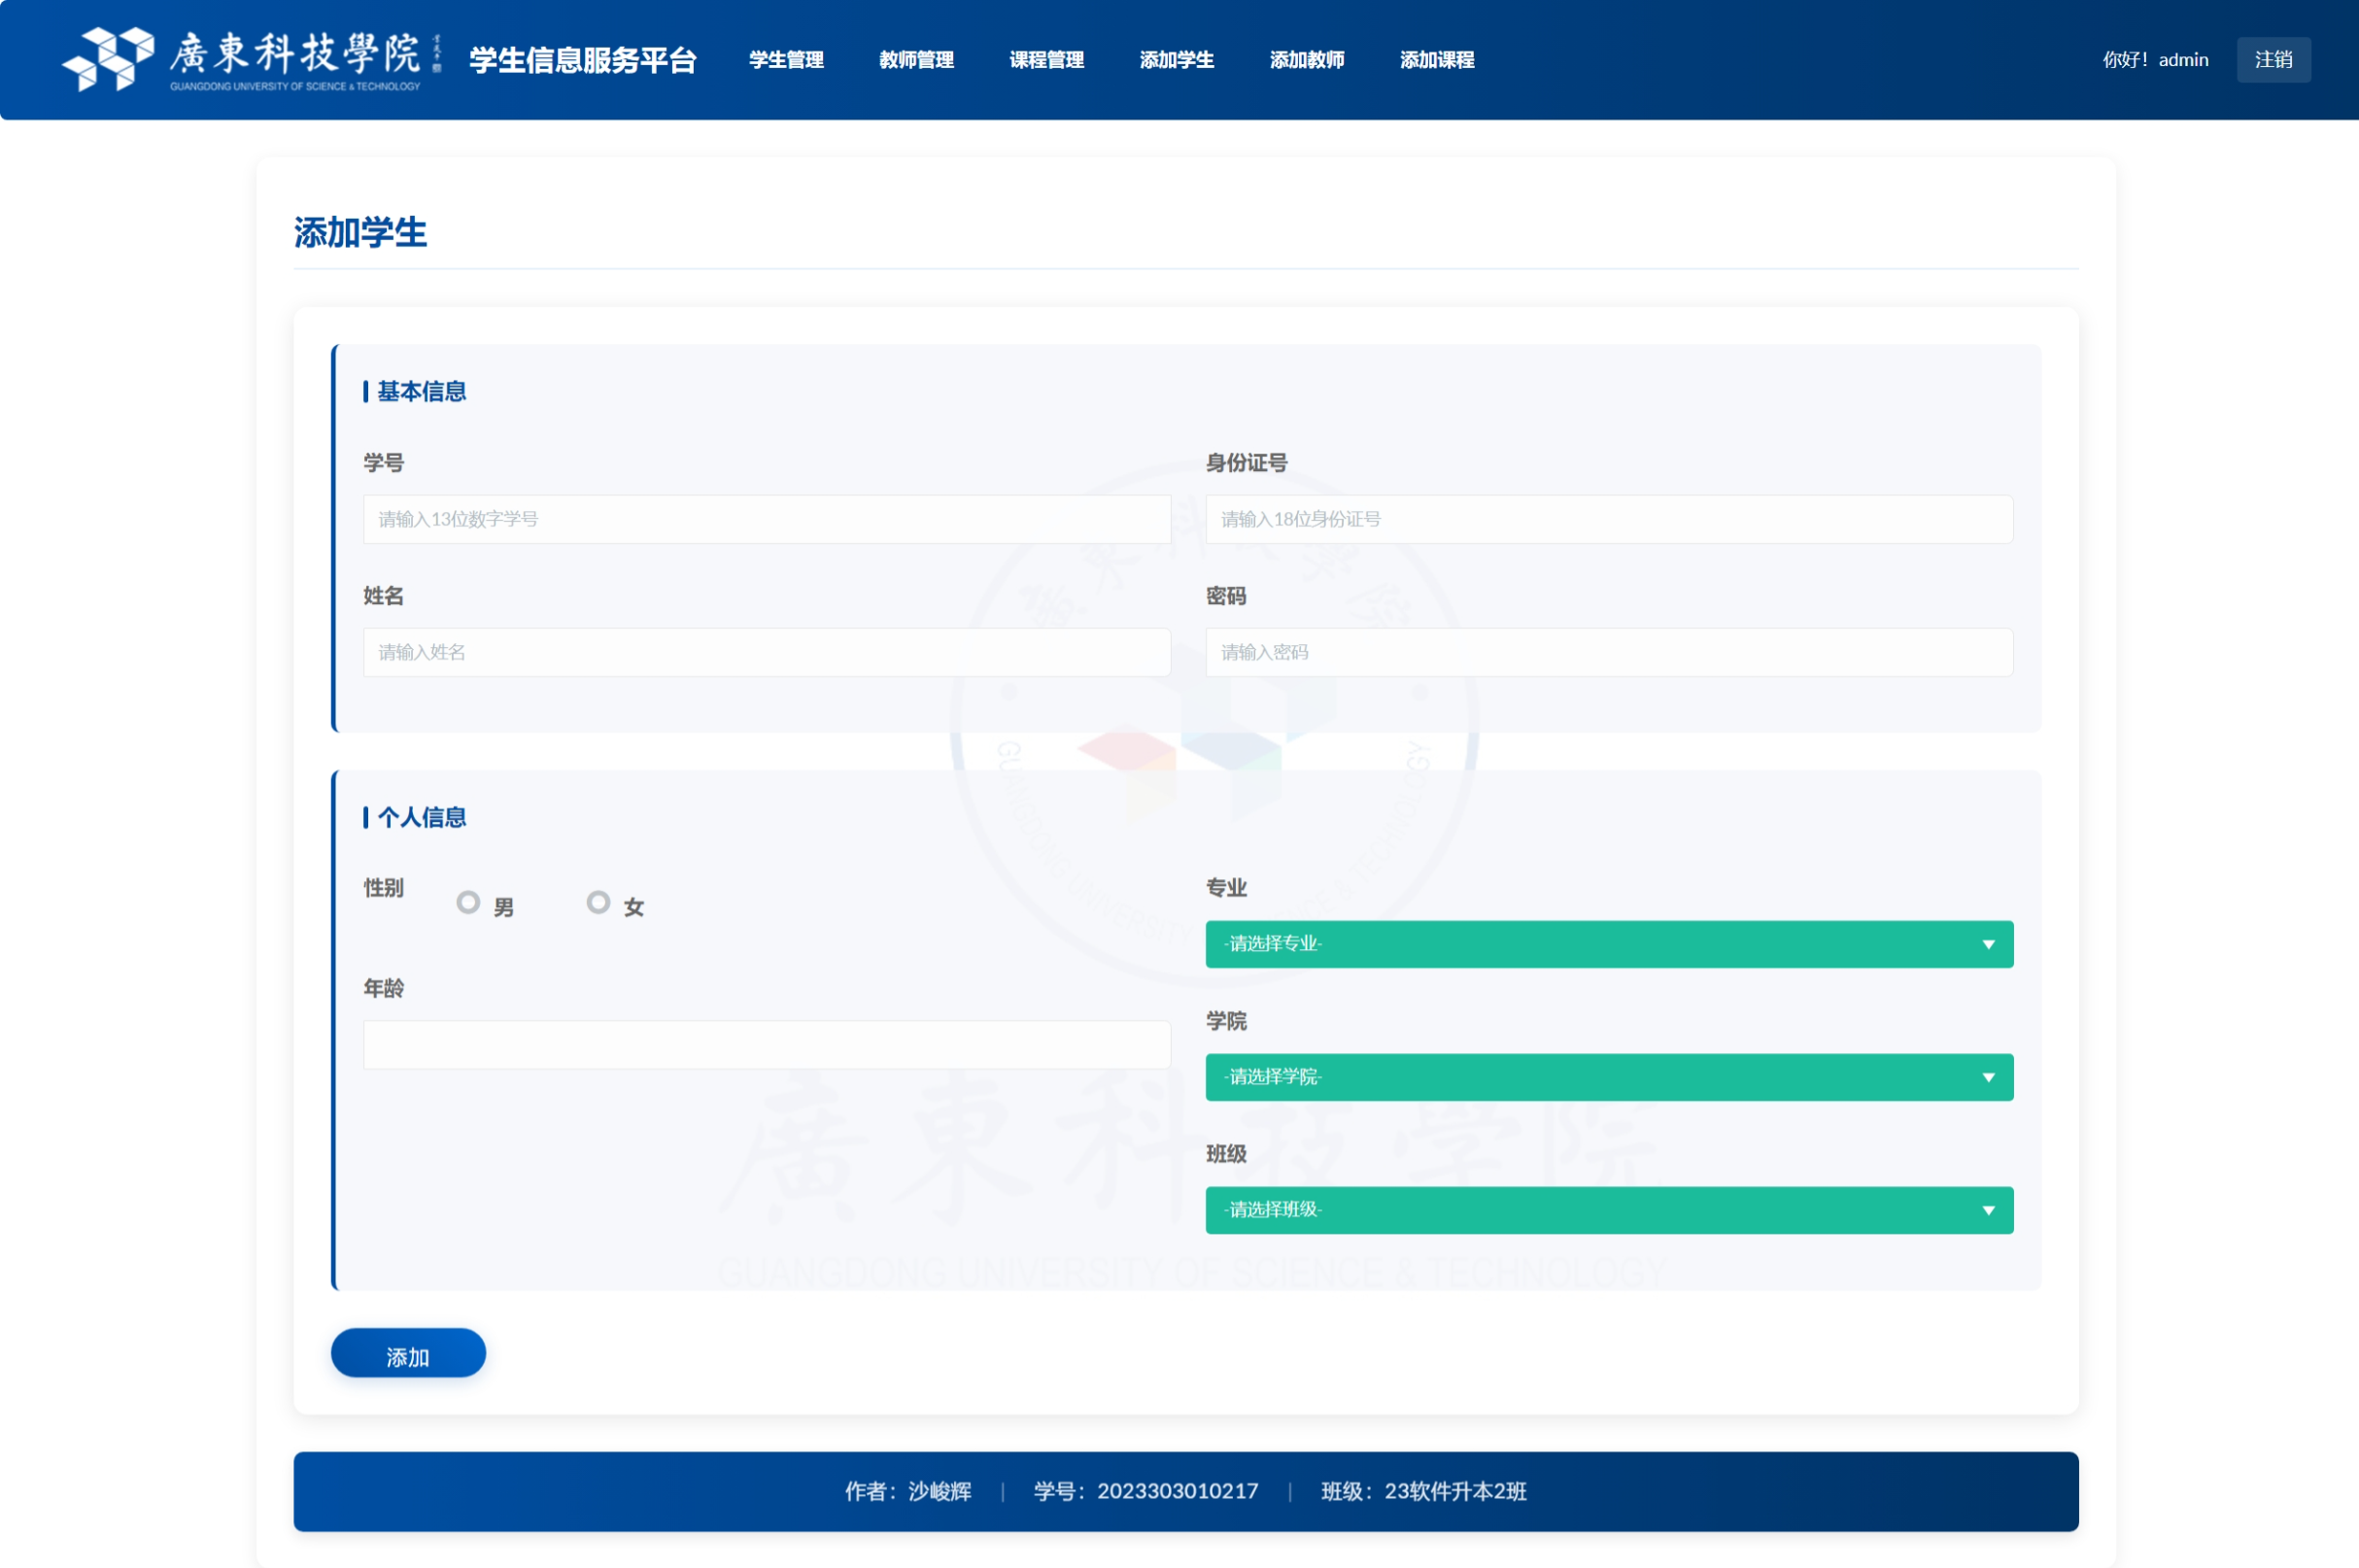Click the 添加 submit button
This screenshot has width=2359, height=1568.
tap(408, 1353)
